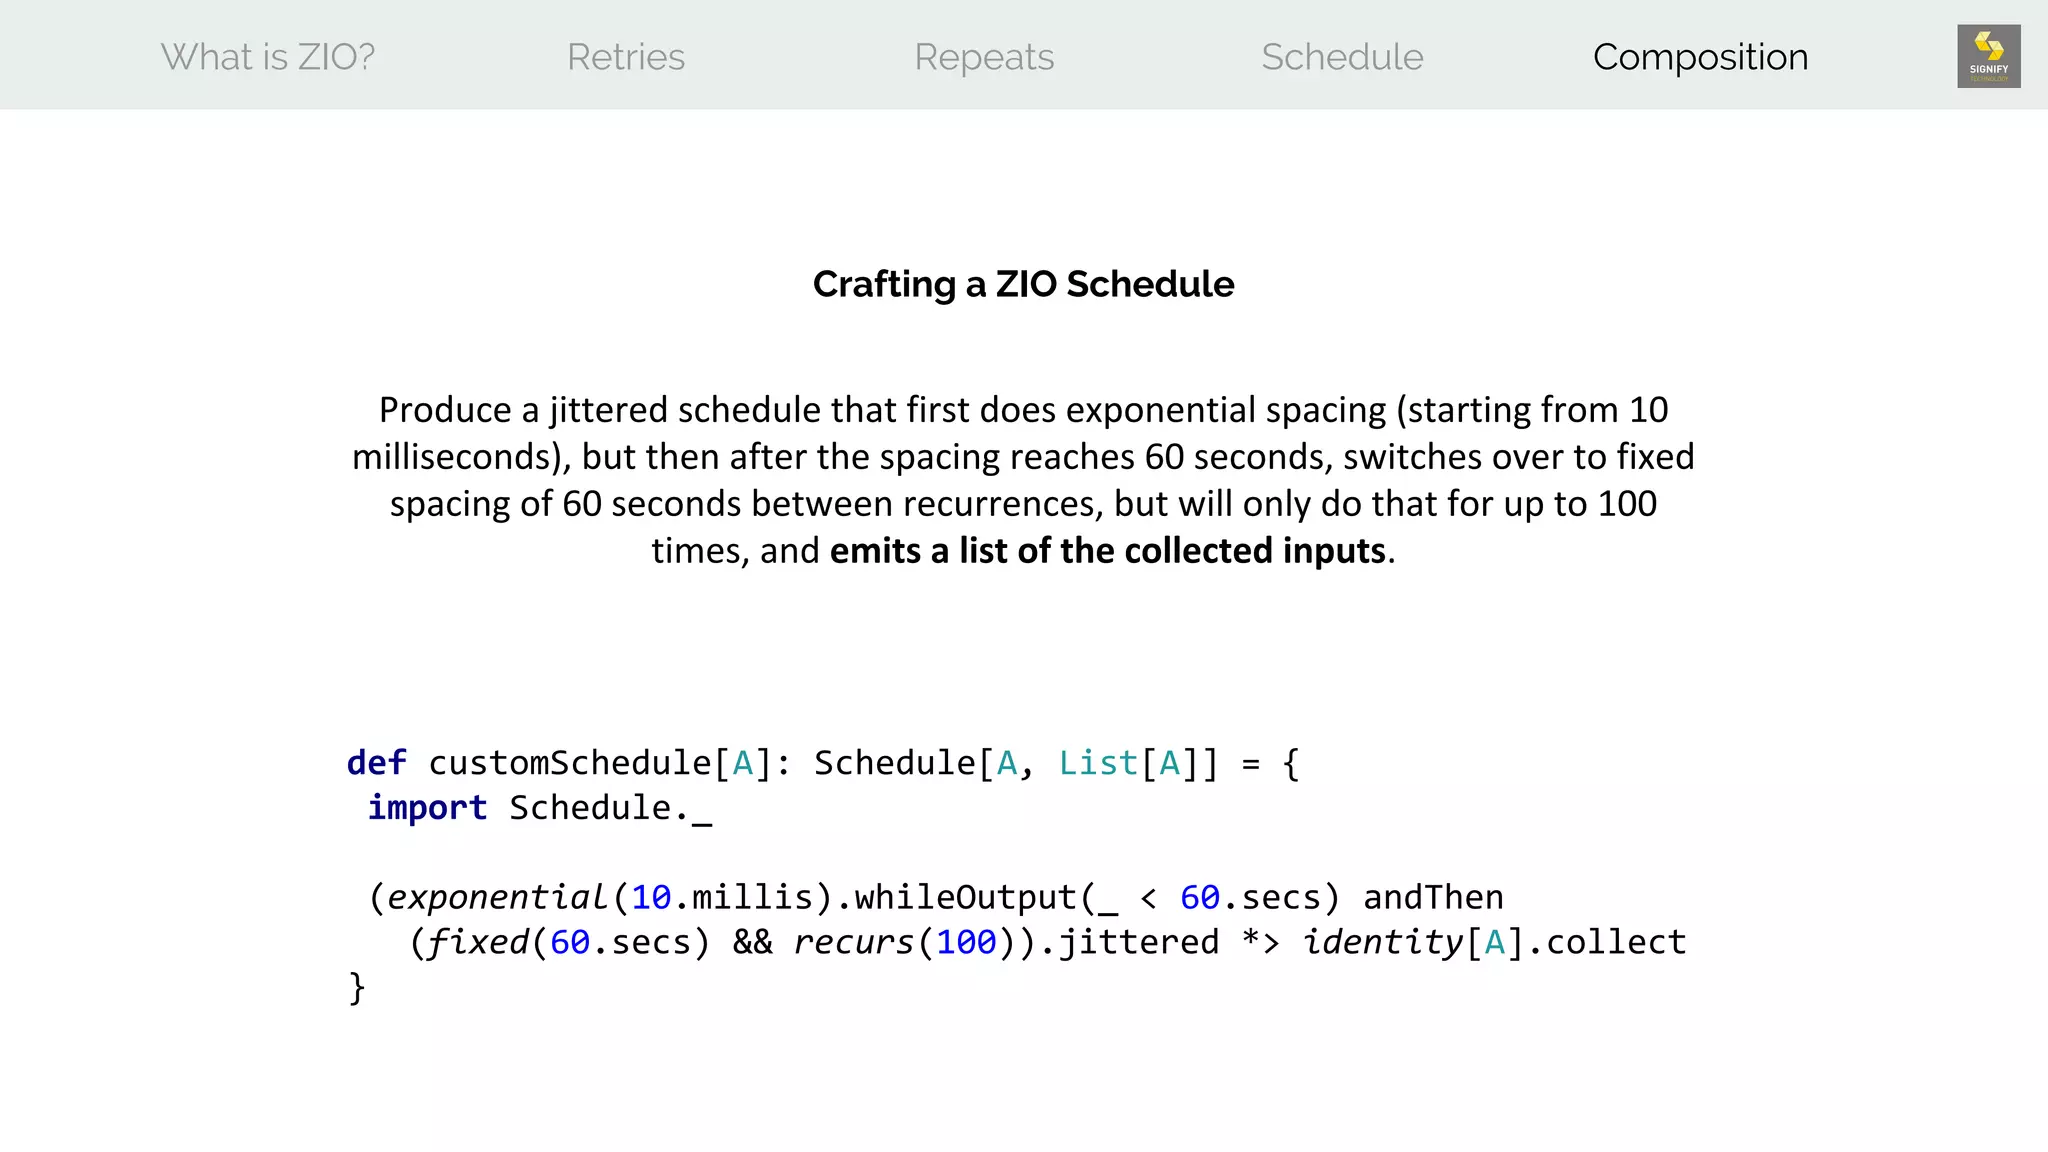Viewport: 2048px width, 1152px height.
Task: Click 'recurs(100)' in the code
Action: (906, 943)
